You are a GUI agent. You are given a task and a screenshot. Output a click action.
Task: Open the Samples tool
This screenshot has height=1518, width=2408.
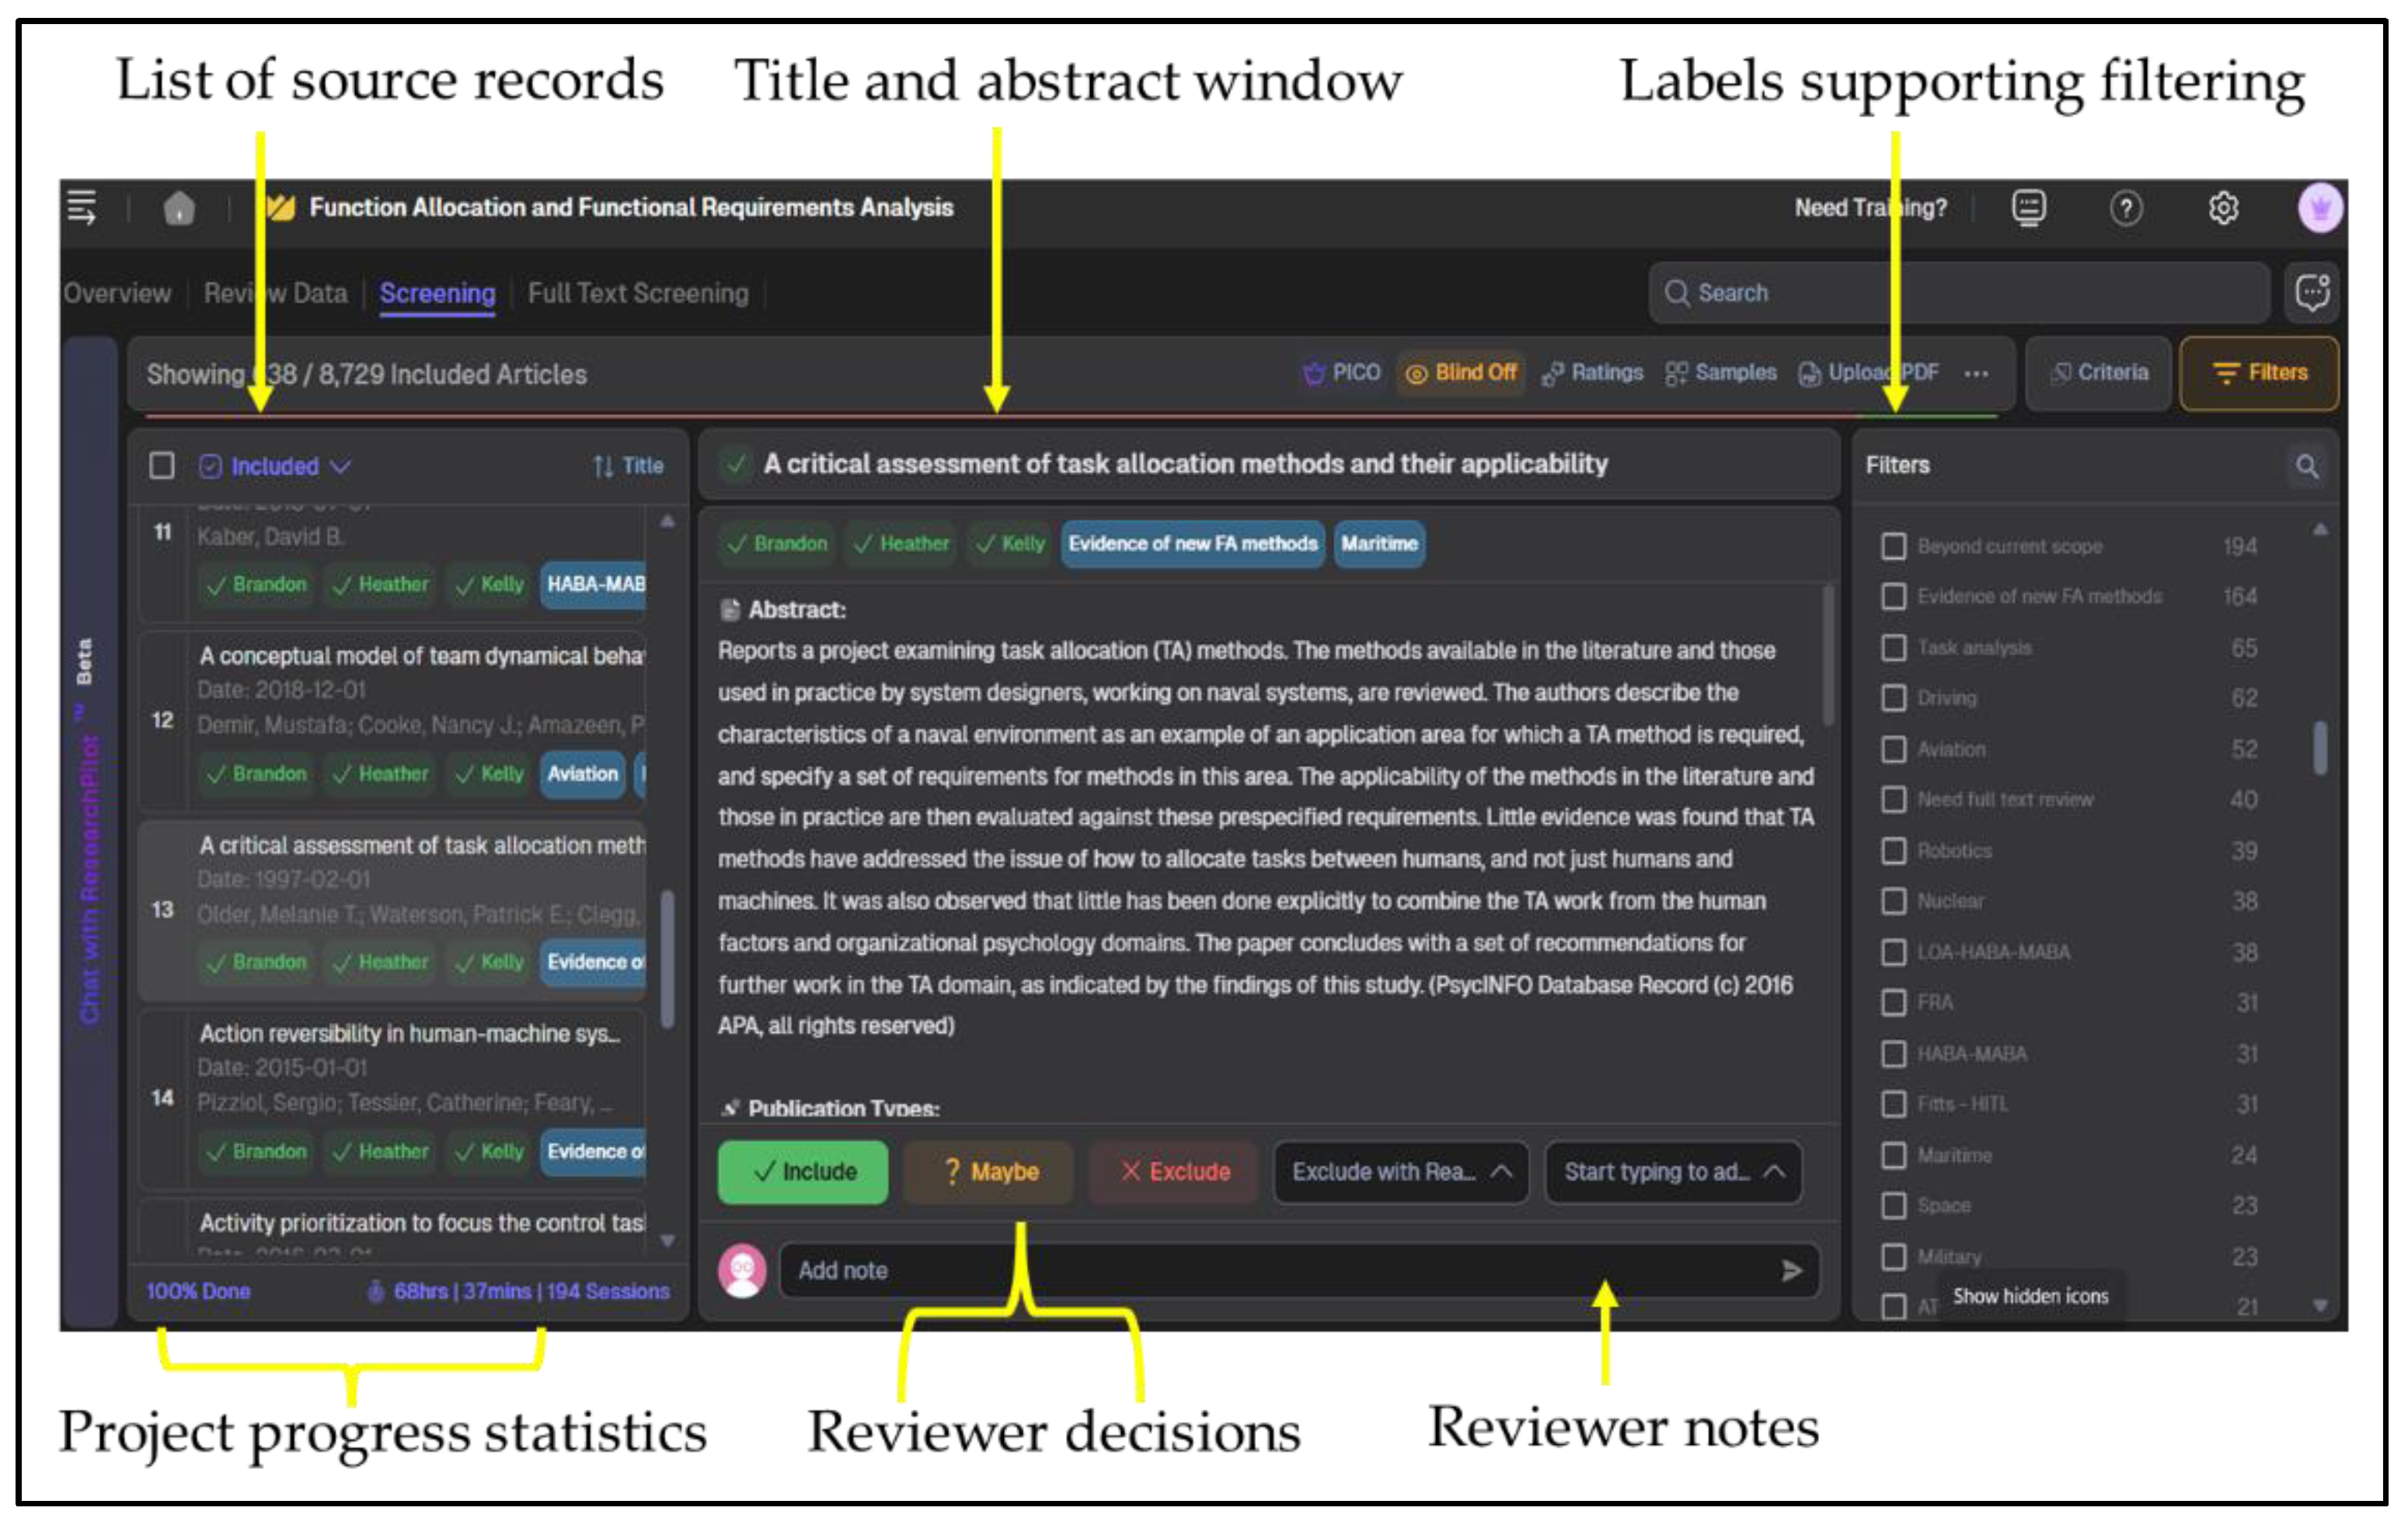click(x=1720, y=373)
